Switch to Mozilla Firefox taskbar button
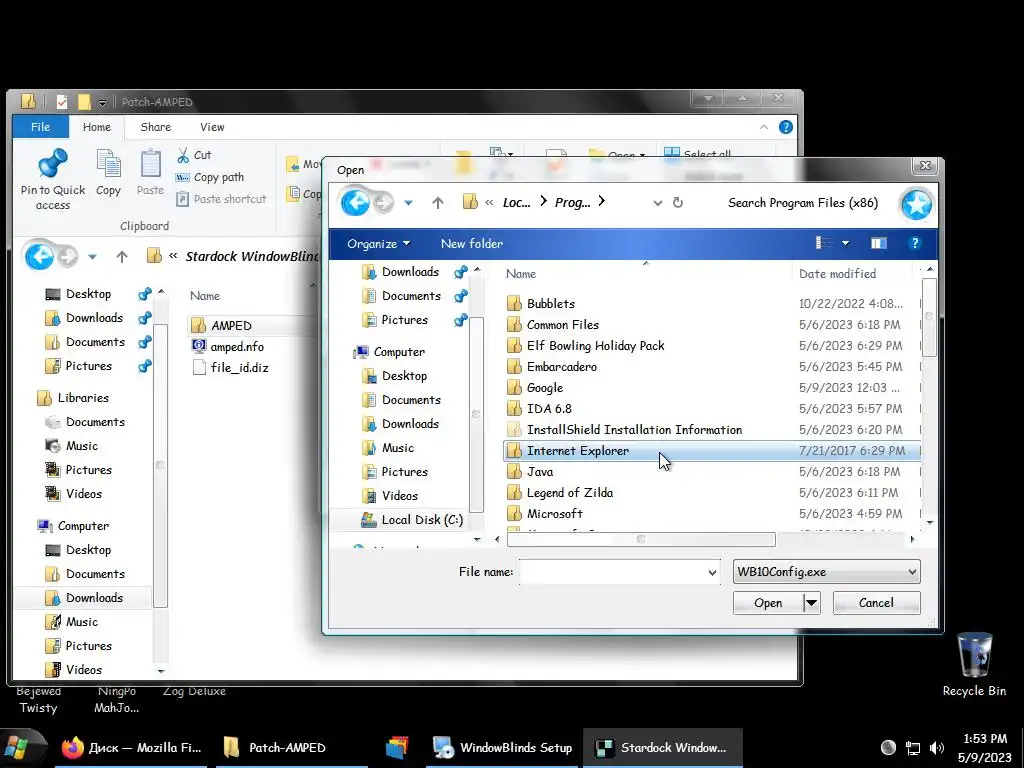The height and width of the screenshot is (768, 1024). 131,748
